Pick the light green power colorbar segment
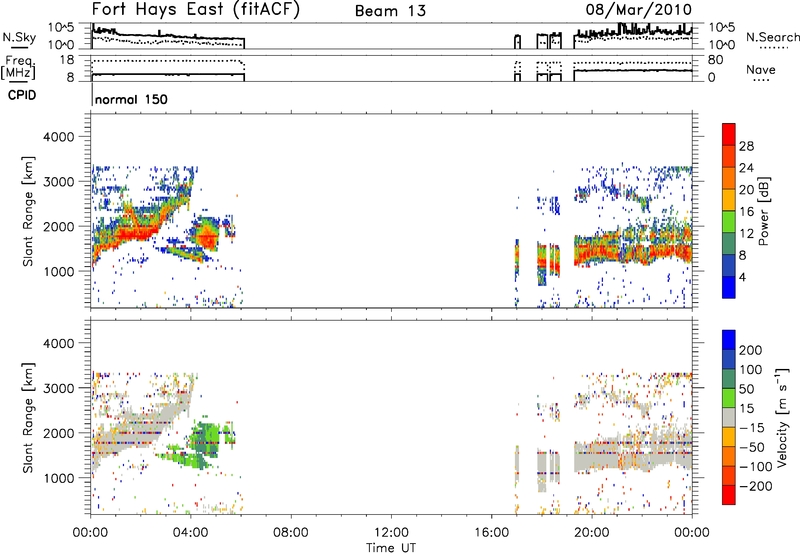The width and height of the screenshot is (800, 554). pos(729,221)
